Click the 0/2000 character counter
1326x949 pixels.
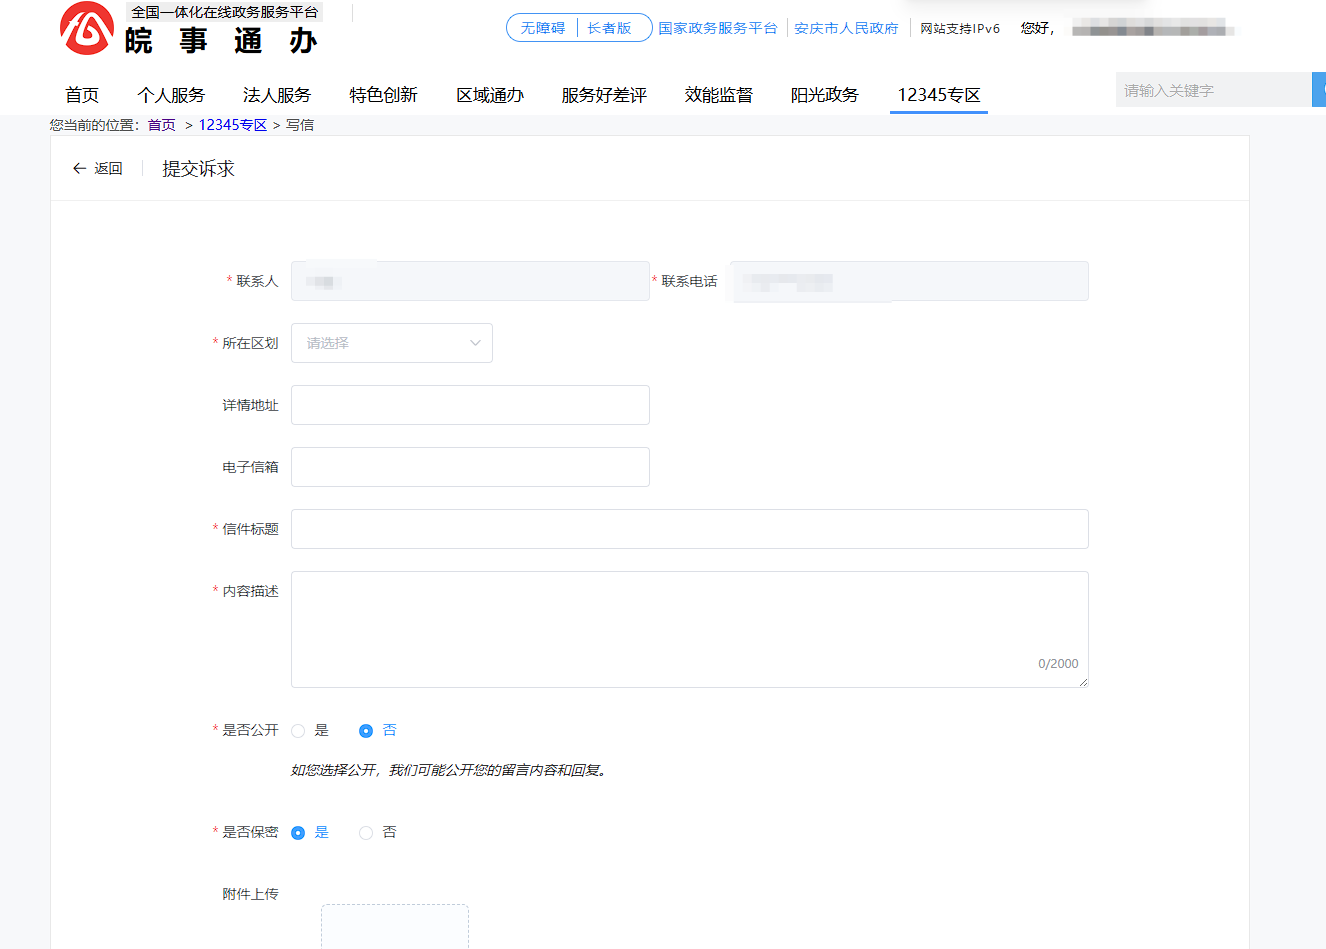(1059, 663)
